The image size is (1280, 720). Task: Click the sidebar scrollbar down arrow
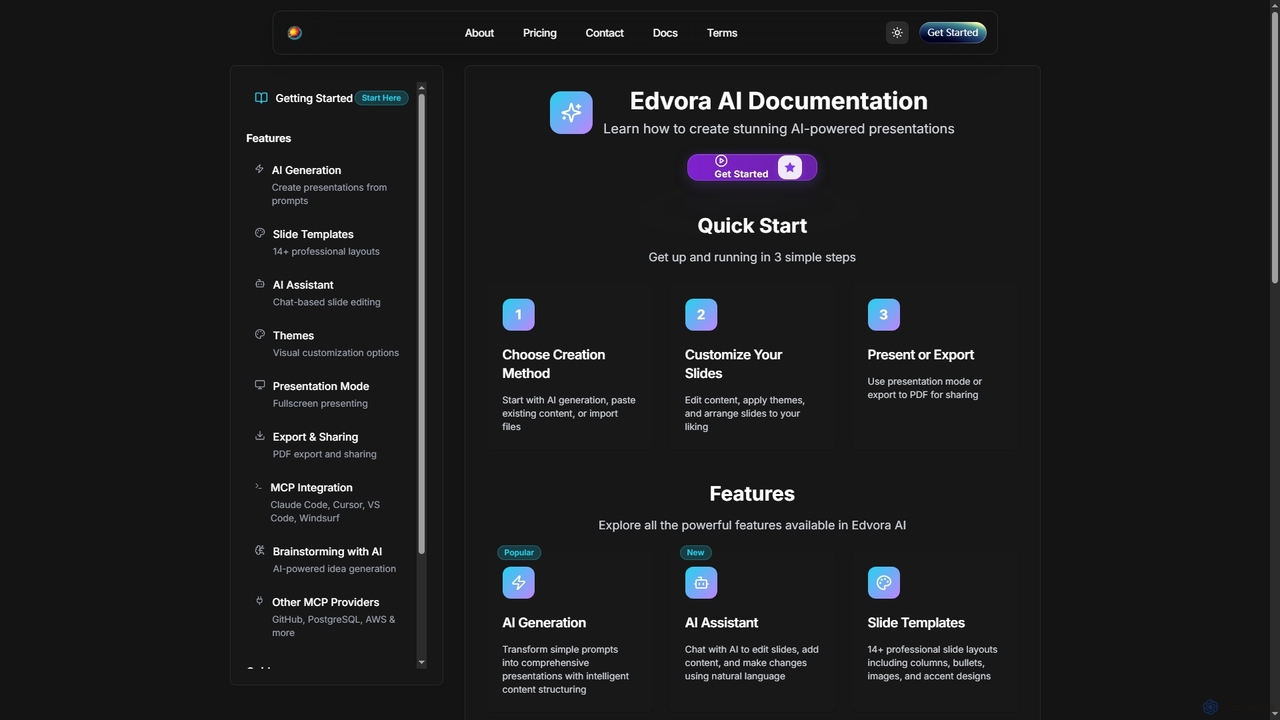[421, 662]
